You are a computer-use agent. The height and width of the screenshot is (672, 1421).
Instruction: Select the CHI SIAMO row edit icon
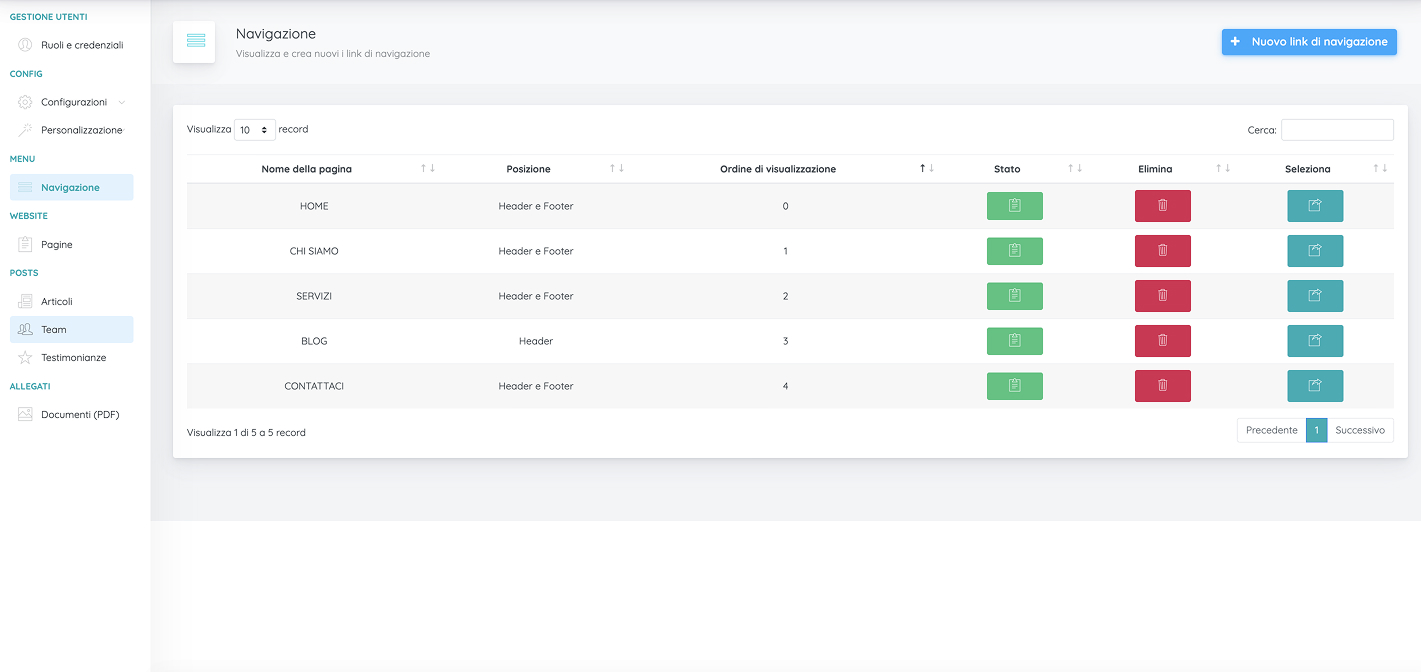[1314, 251]
